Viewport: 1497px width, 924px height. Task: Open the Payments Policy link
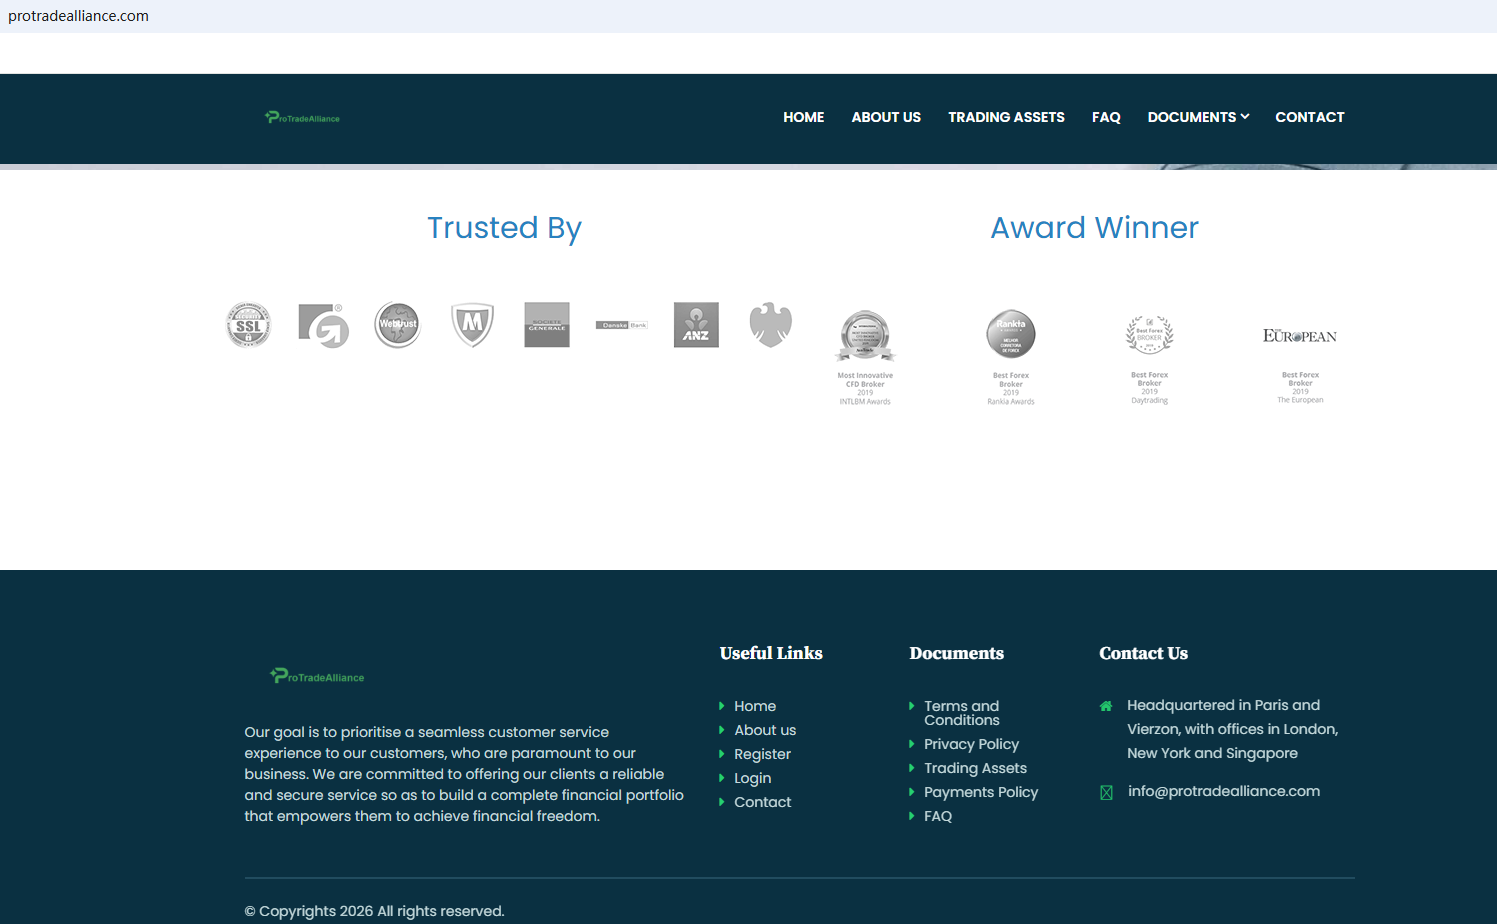click(981, 792)
